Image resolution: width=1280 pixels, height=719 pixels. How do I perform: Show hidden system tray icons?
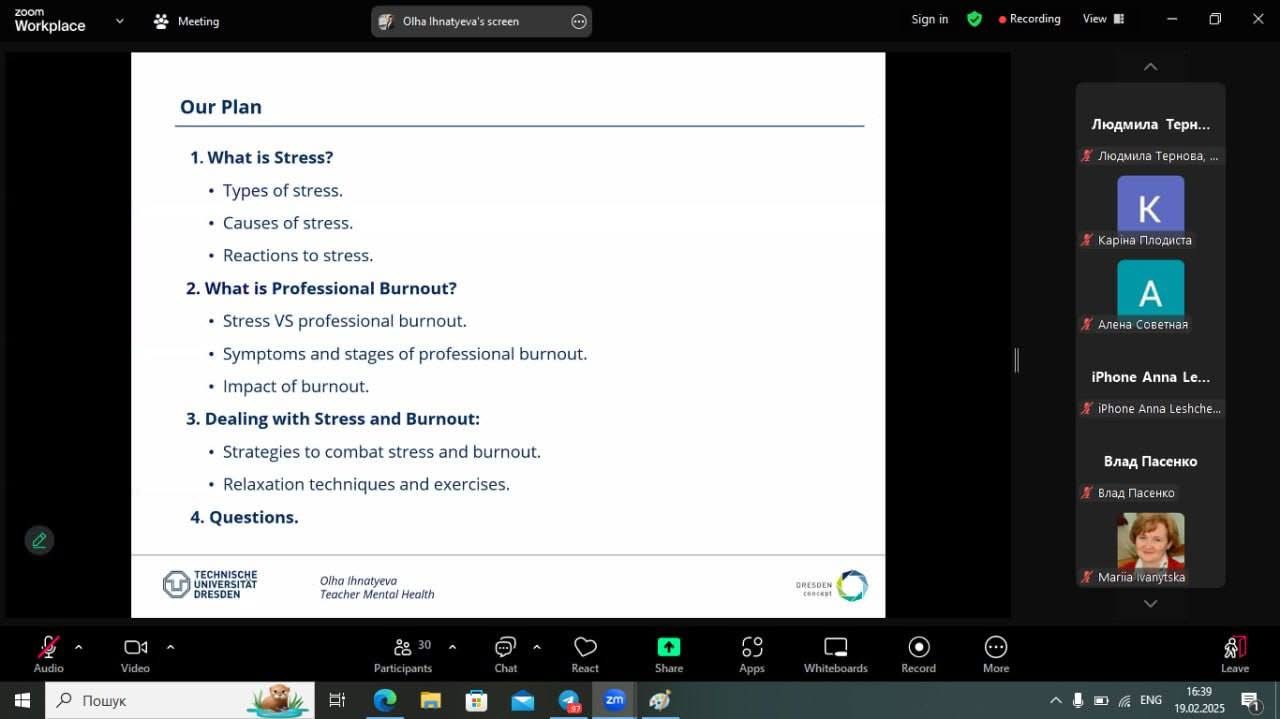(1055, 700)
